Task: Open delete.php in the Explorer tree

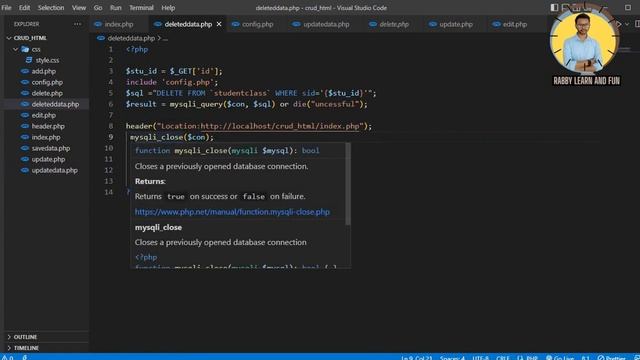Action: [47, 93]
